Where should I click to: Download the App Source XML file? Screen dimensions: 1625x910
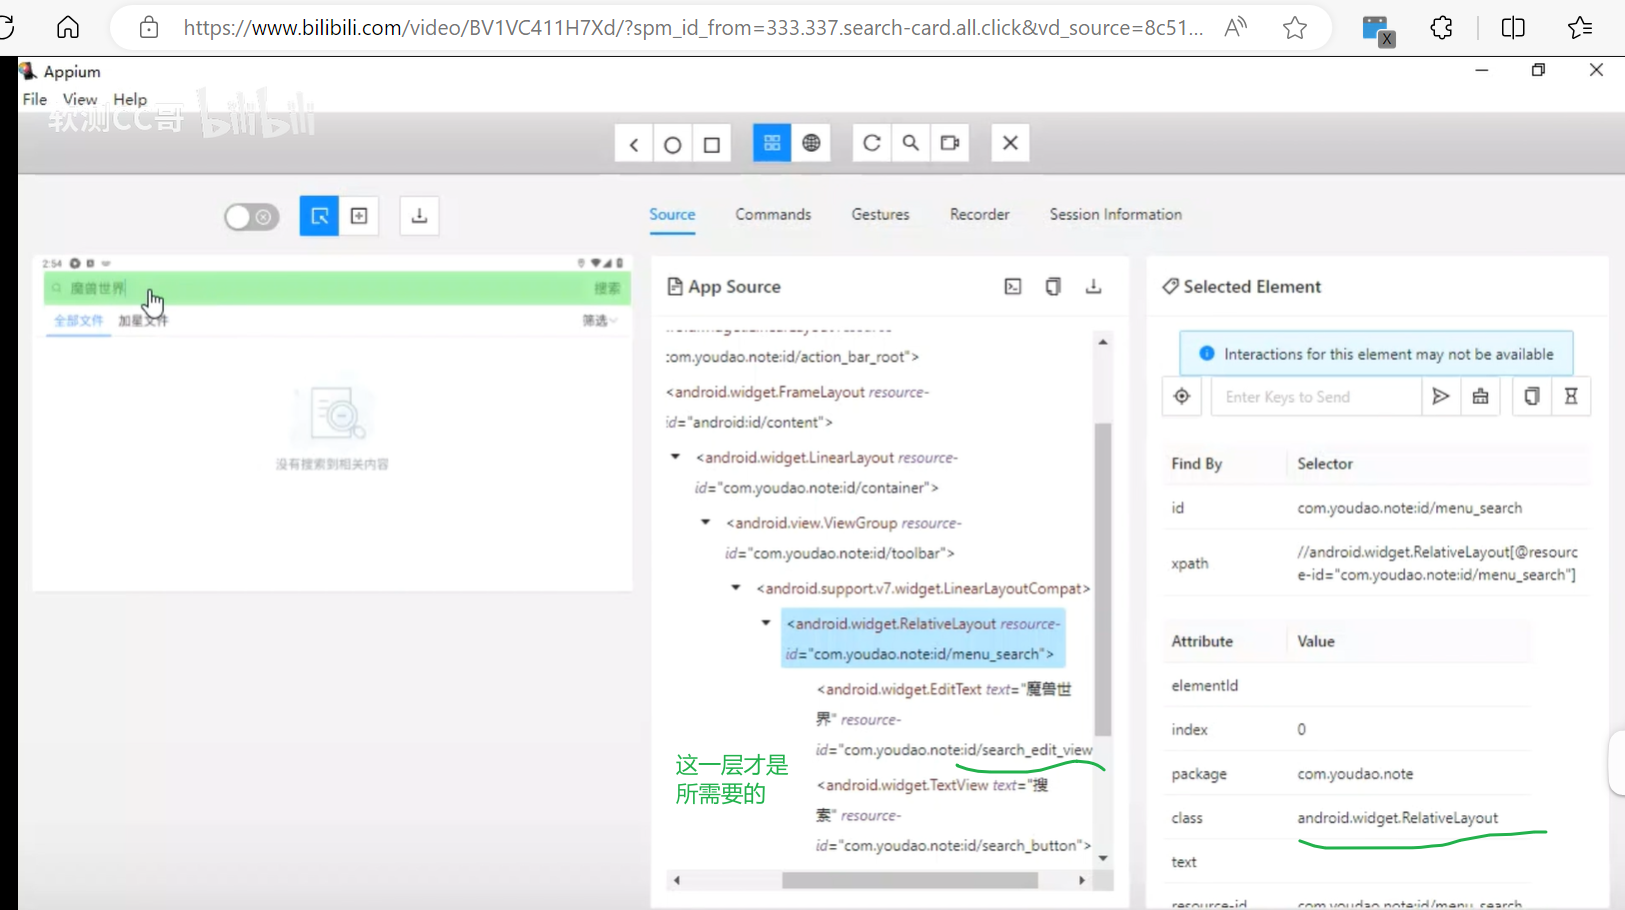[1093, 287]
